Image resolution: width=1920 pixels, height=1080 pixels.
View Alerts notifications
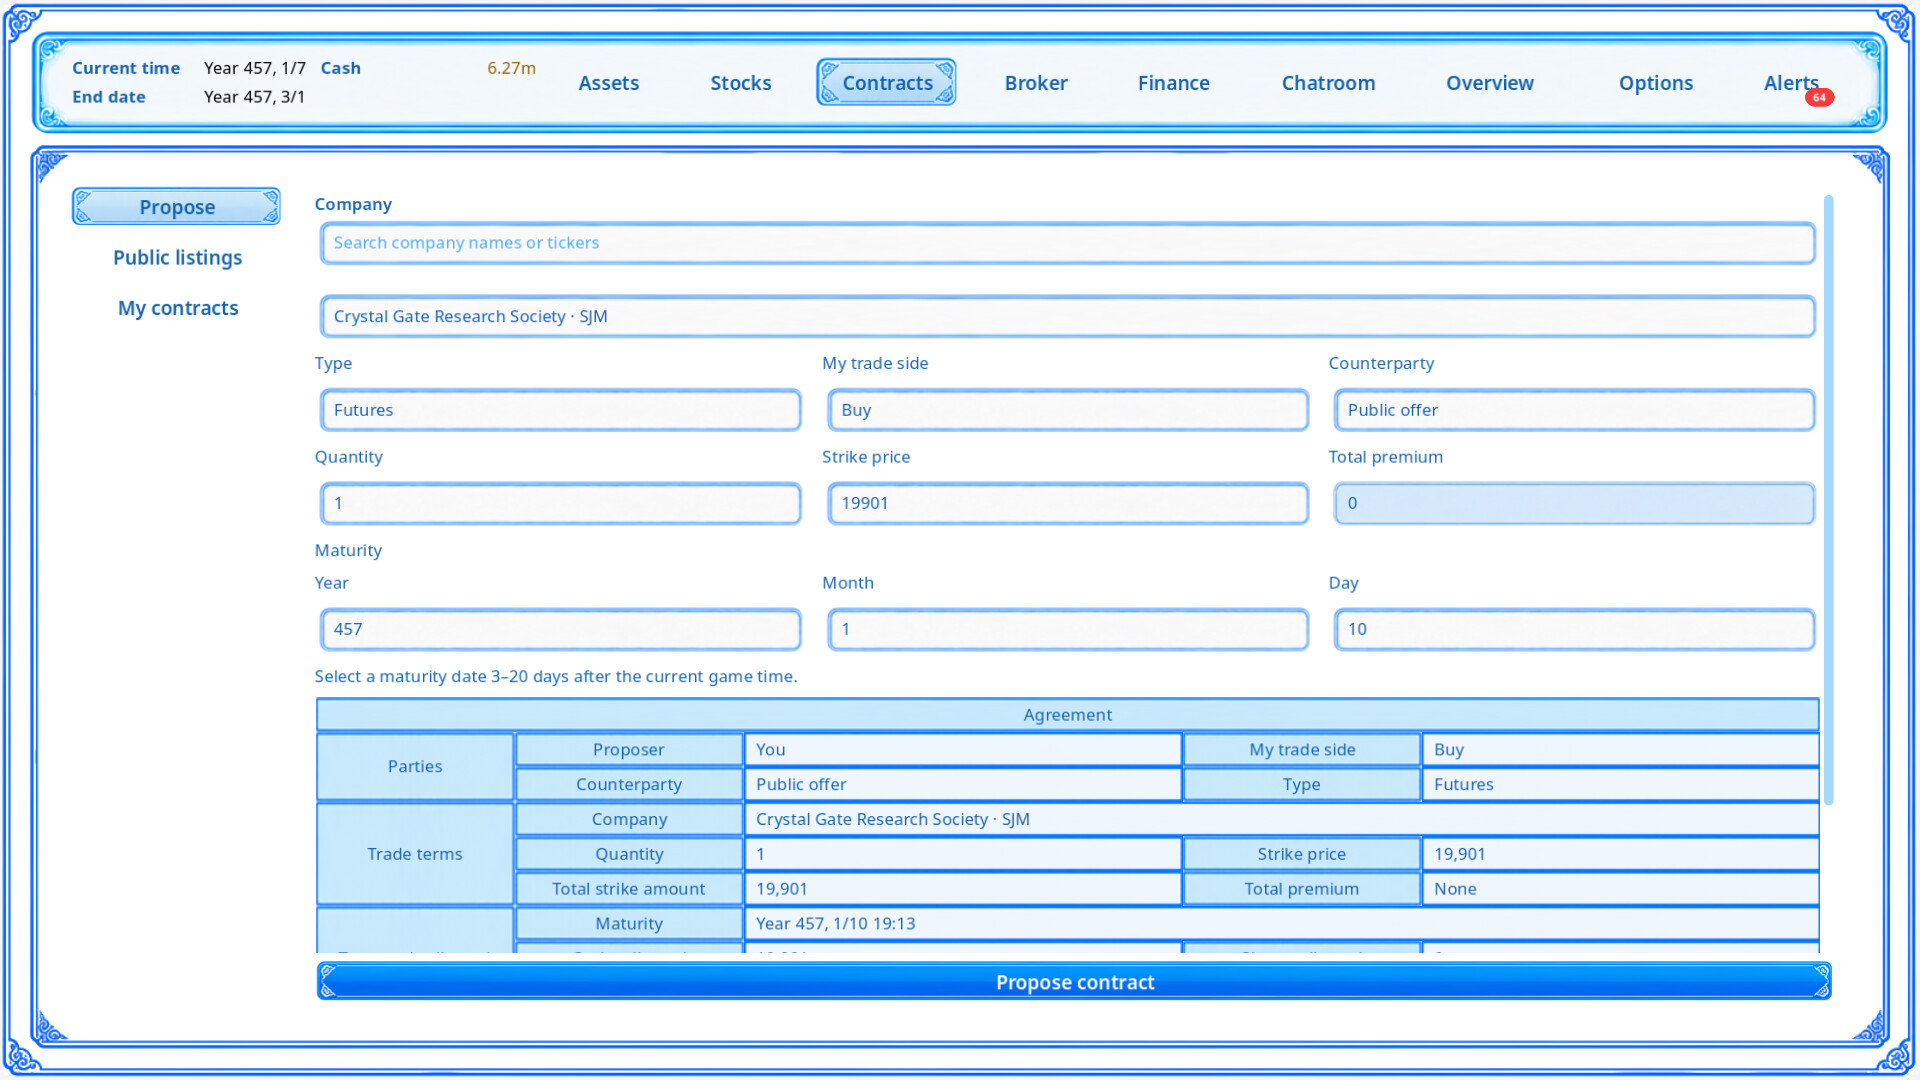1790,83
